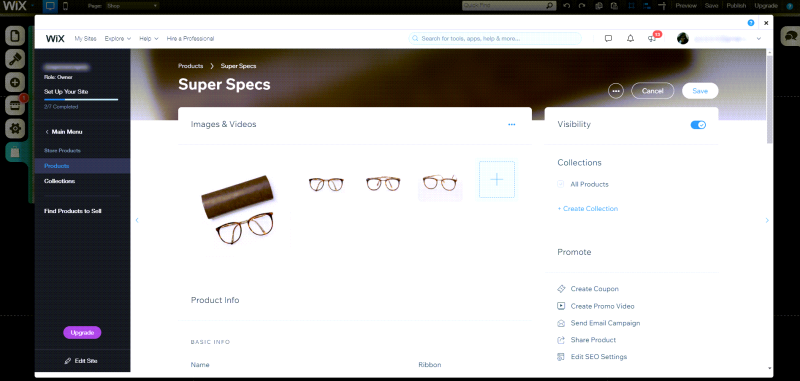Expand the Help menu in dashboard header
800x381 pixels.
149,39
